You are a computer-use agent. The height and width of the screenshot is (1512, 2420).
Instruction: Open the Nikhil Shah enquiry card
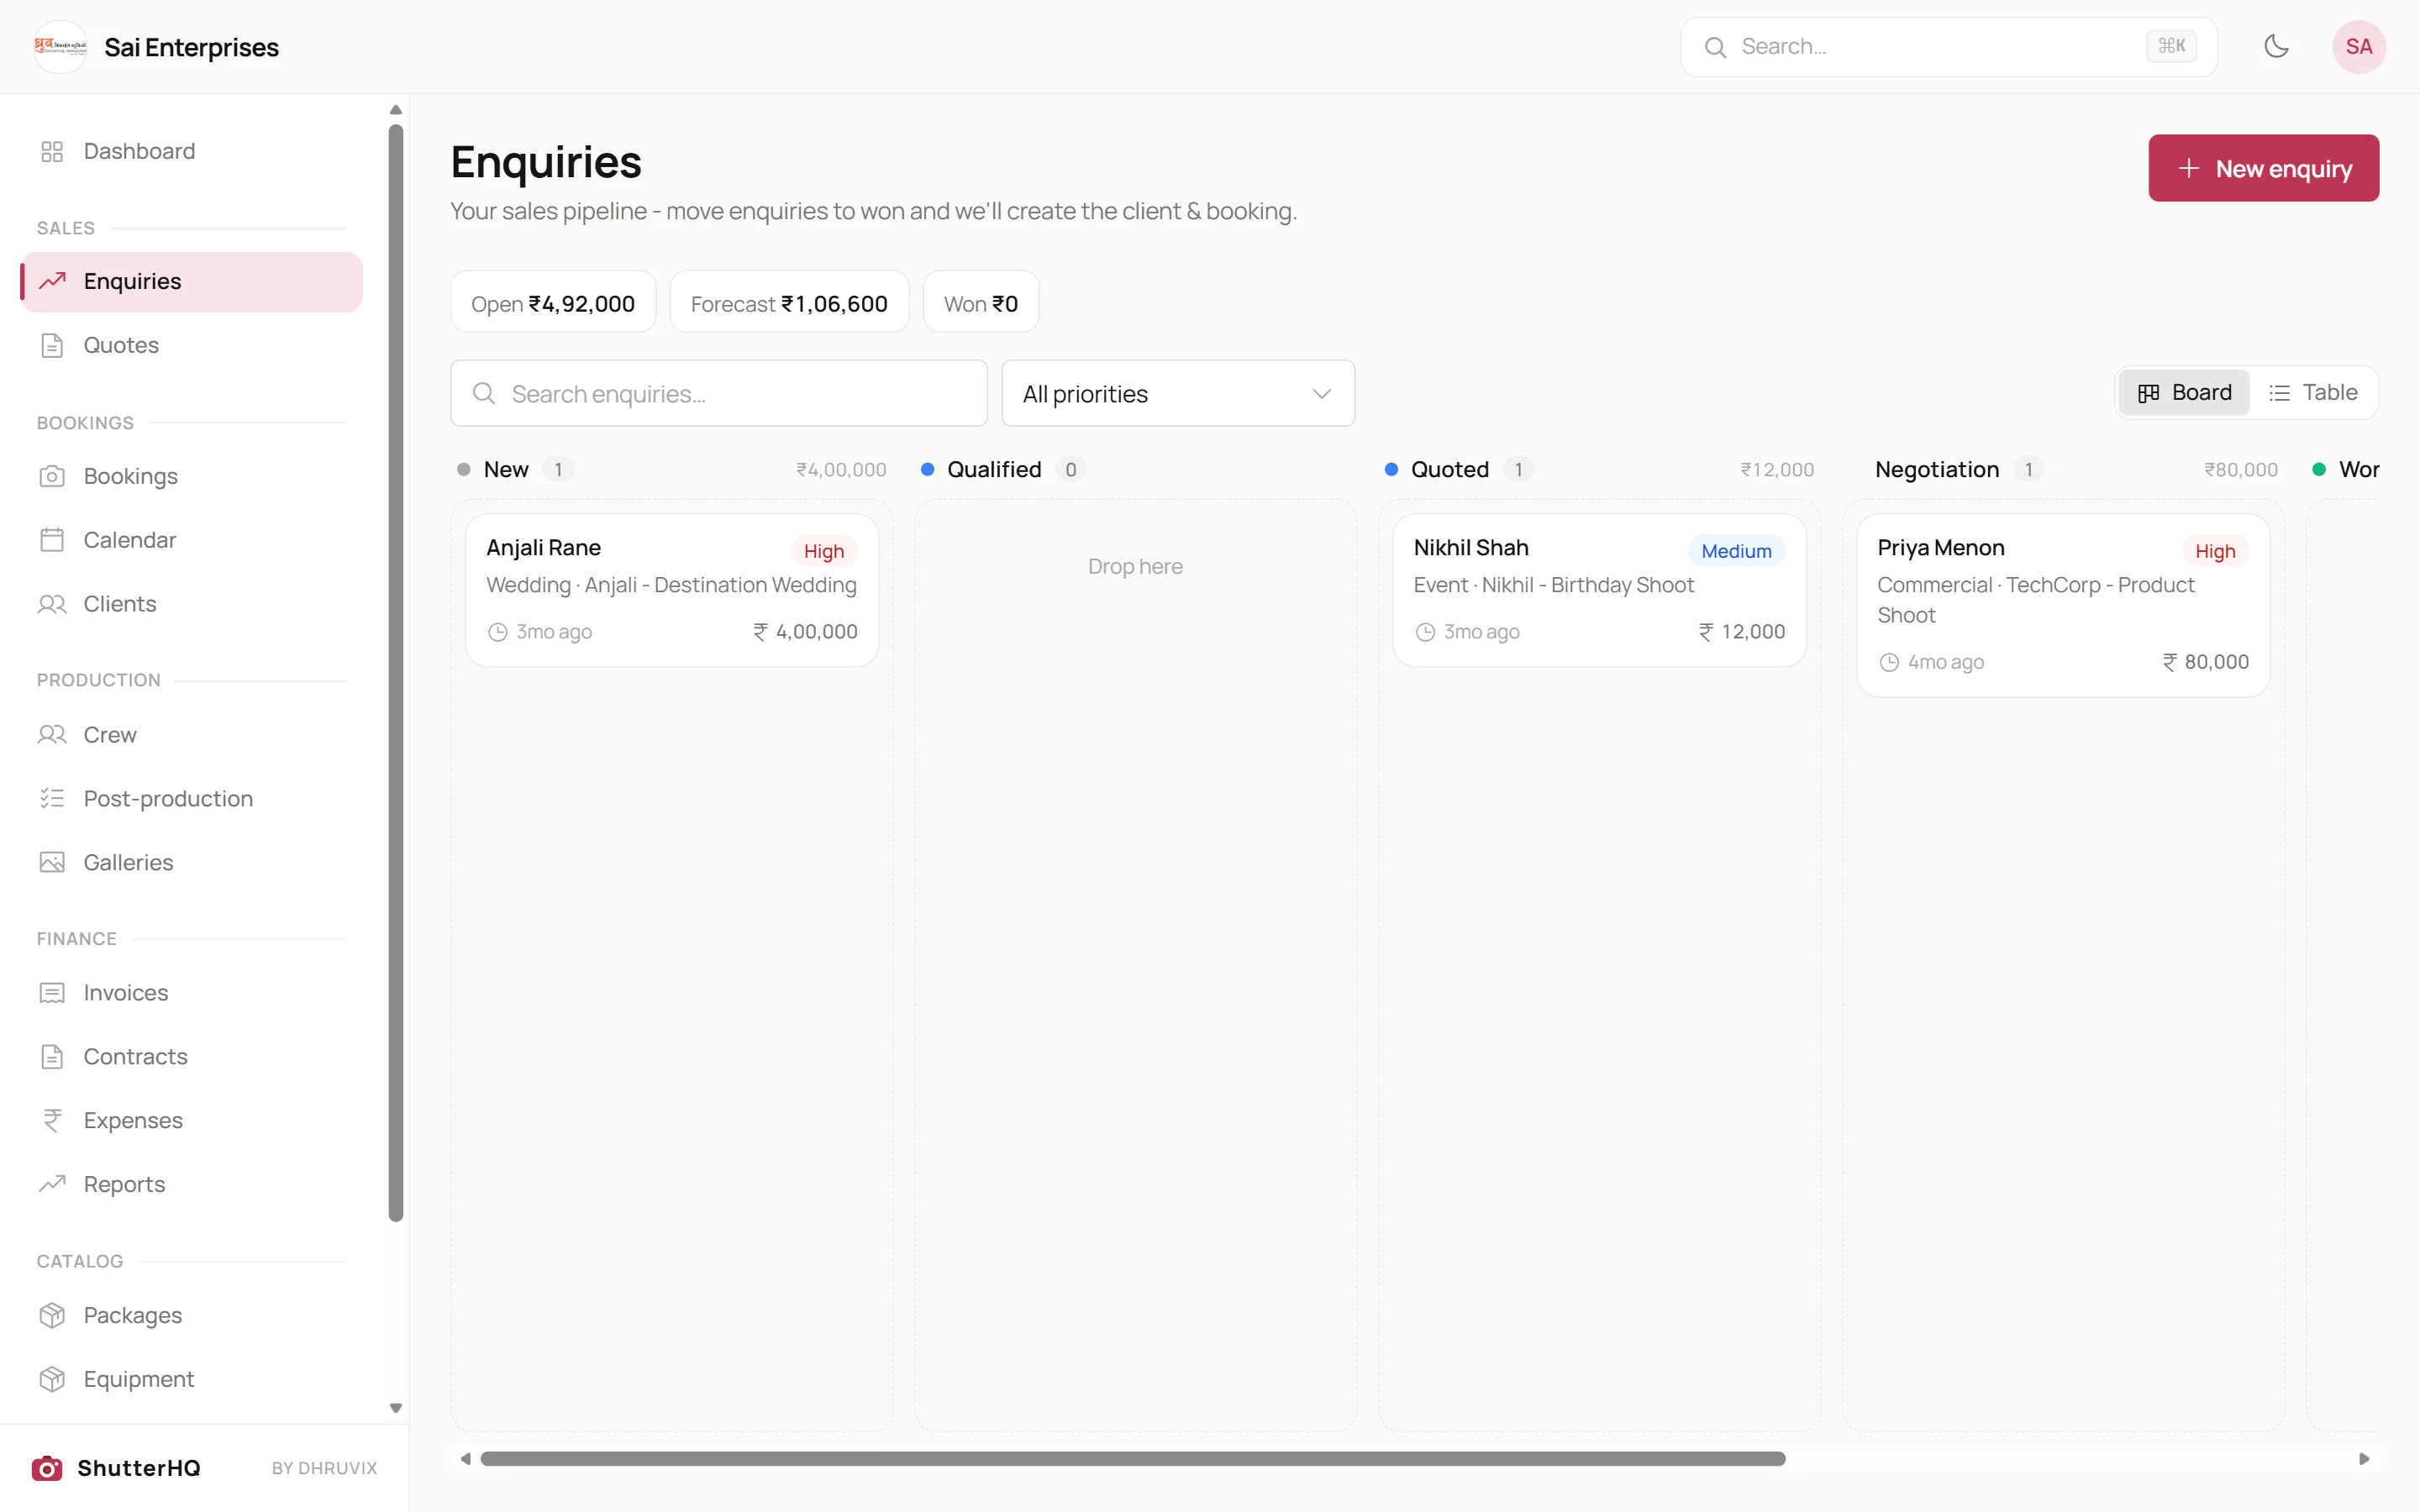1599,590
